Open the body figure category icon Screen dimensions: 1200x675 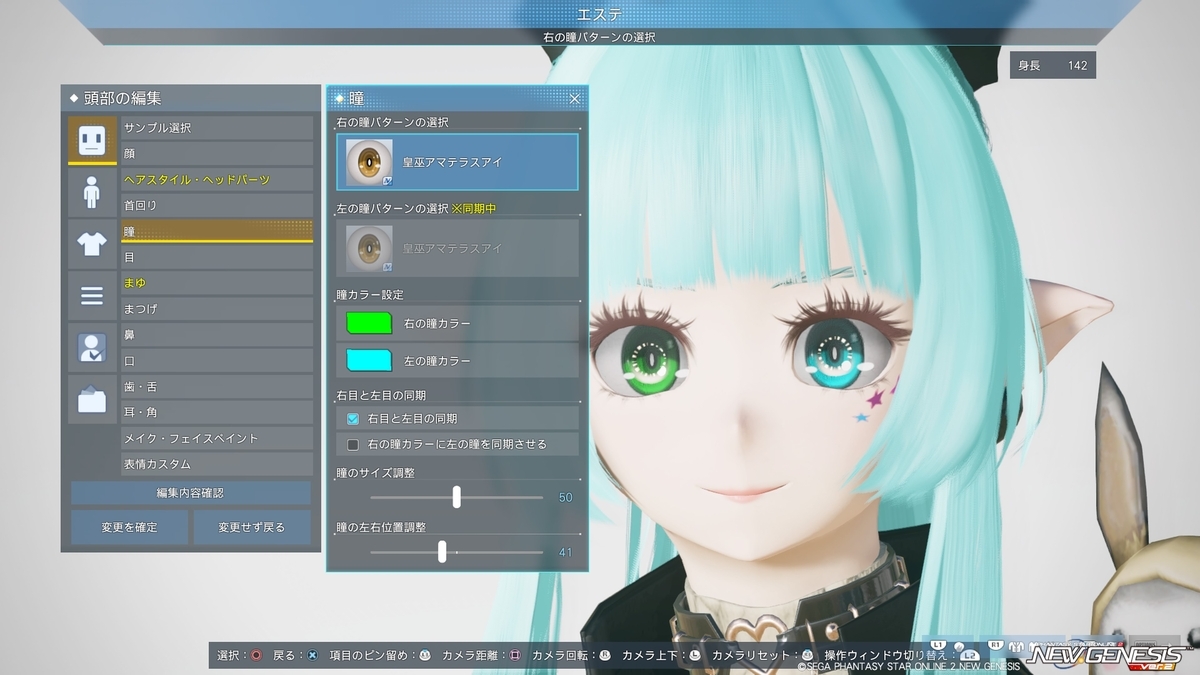(x=92, y=192)
